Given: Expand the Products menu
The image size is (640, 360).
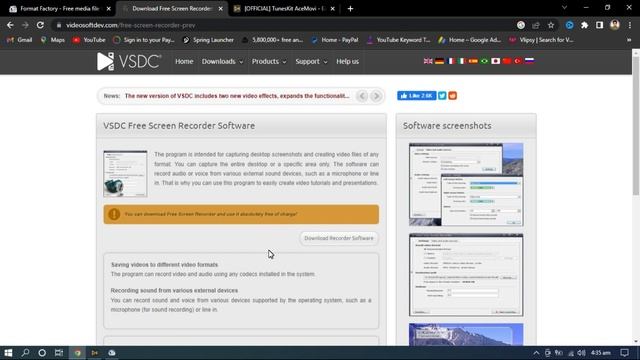Looking at the screenshot, I should (269, 62).
